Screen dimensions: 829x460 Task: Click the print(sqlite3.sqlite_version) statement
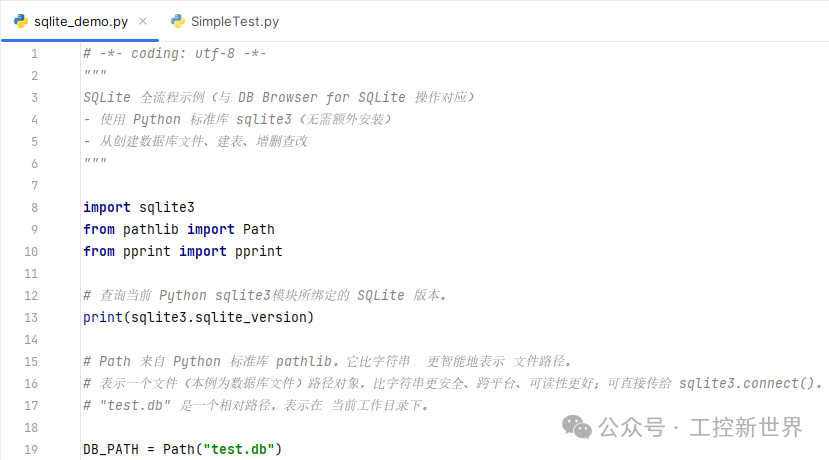198,317
